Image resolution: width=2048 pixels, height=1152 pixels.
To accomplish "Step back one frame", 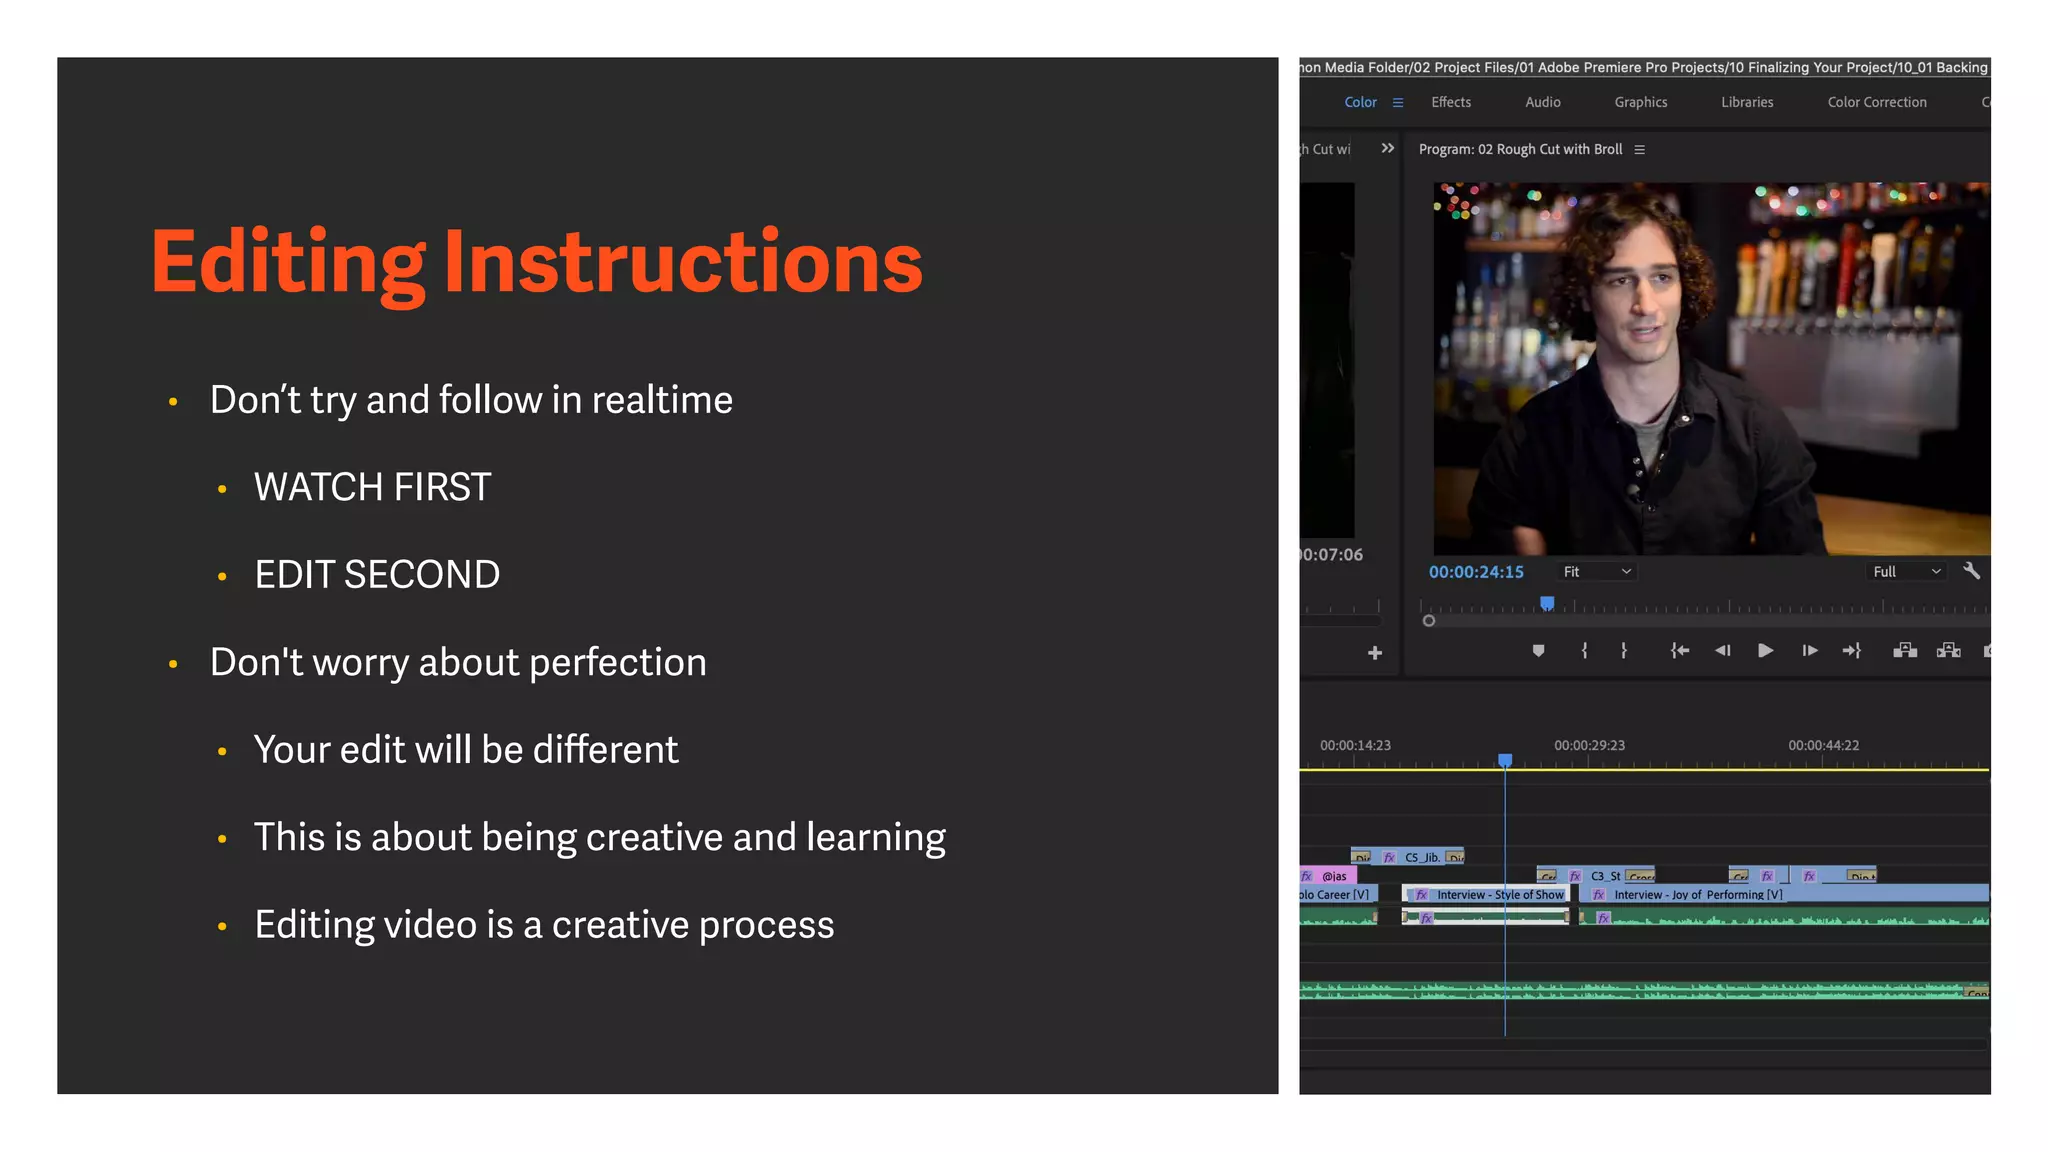I will 1722,651.
